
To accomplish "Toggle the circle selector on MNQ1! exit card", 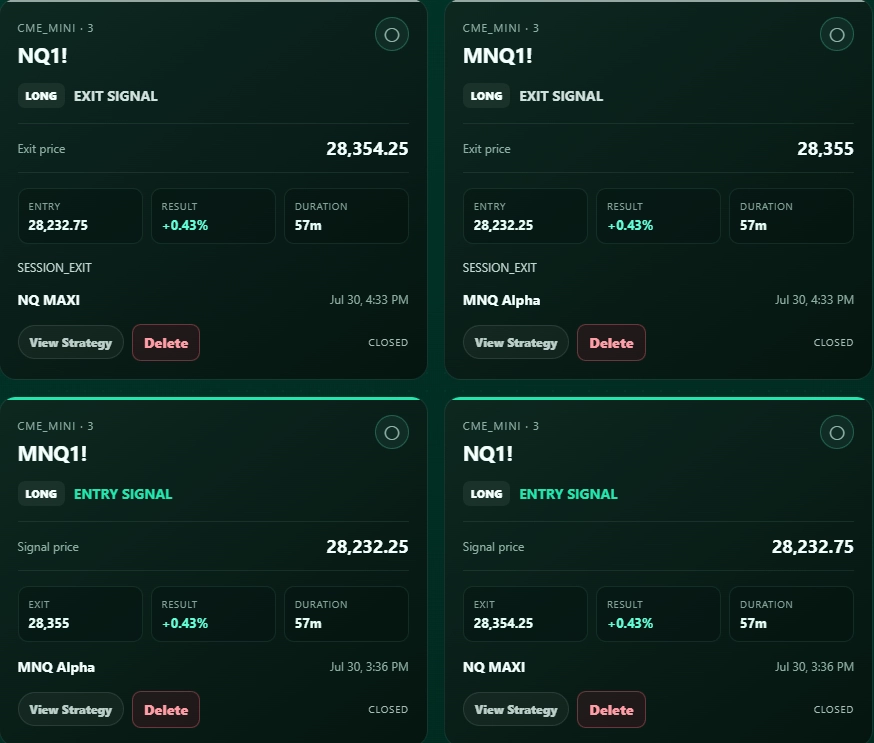I will coord(837,35).
